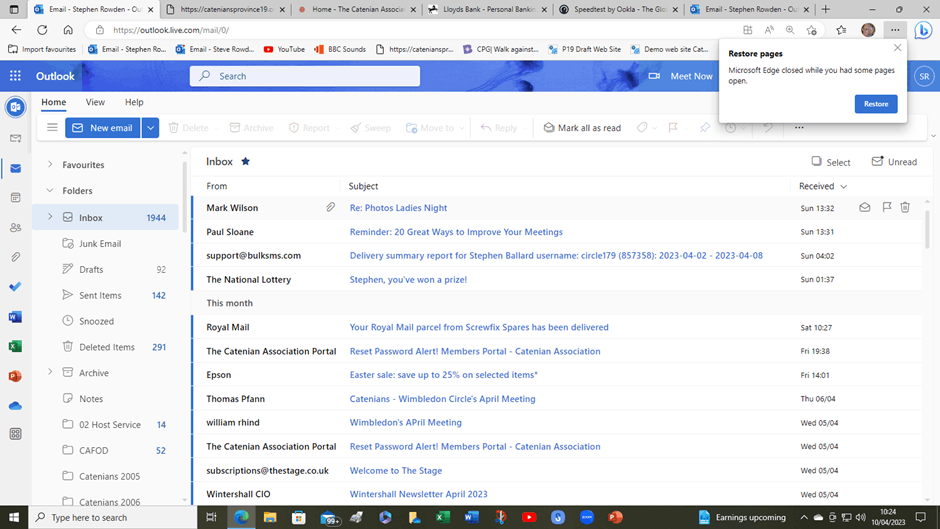Open To Do checkmark in app rail

point(16,287)
